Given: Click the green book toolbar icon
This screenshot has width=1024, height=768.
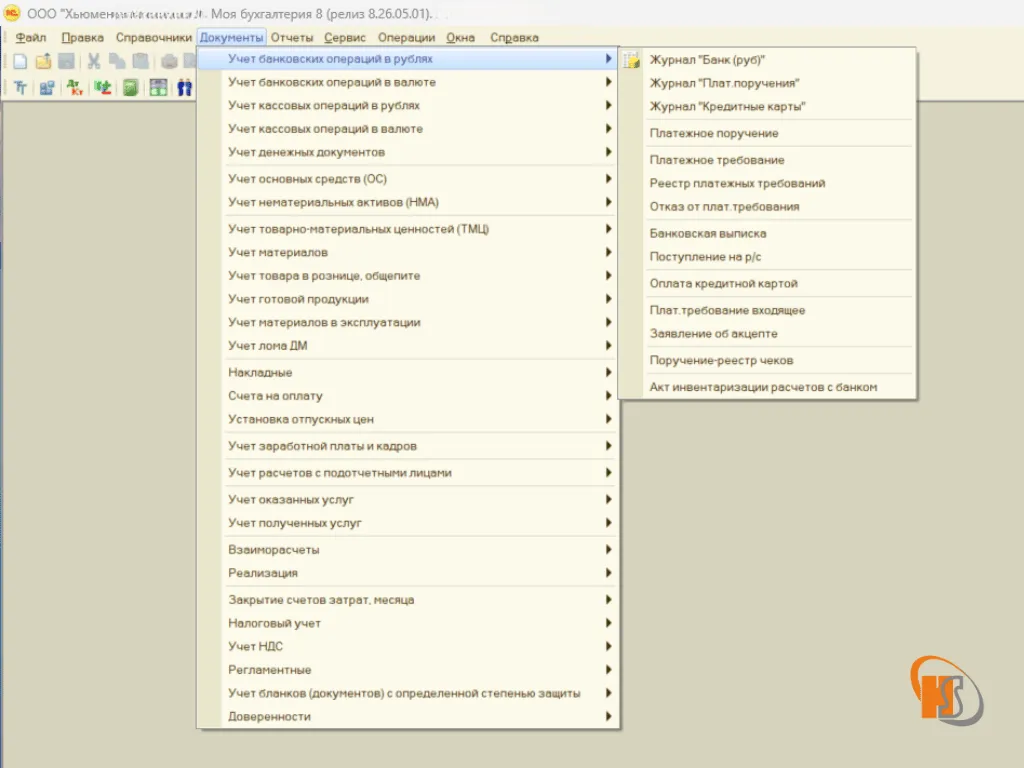Looking at the screenshot, I should coord(131,88).
